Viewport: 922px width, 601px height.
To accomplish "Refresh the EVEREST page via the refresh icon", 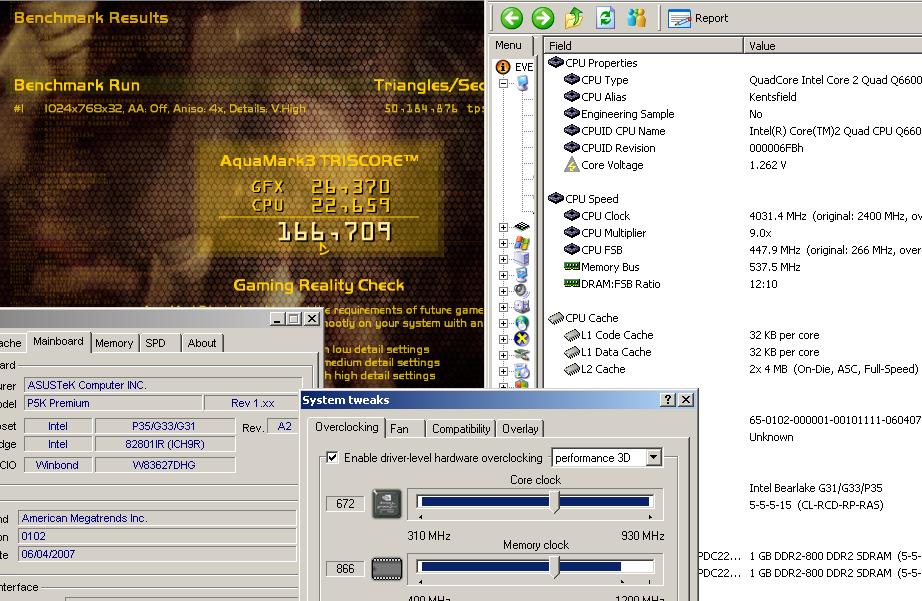I will pos(605,18).
